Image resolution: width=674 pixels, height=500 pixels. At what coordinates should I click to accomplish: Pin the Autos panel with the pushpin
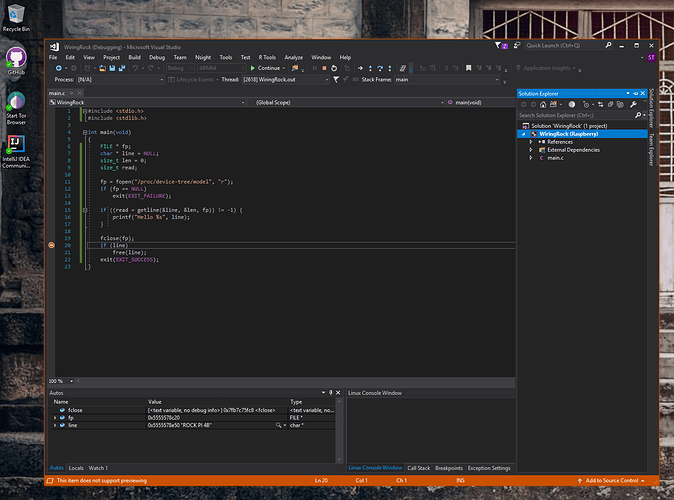[x=331, y=393]
